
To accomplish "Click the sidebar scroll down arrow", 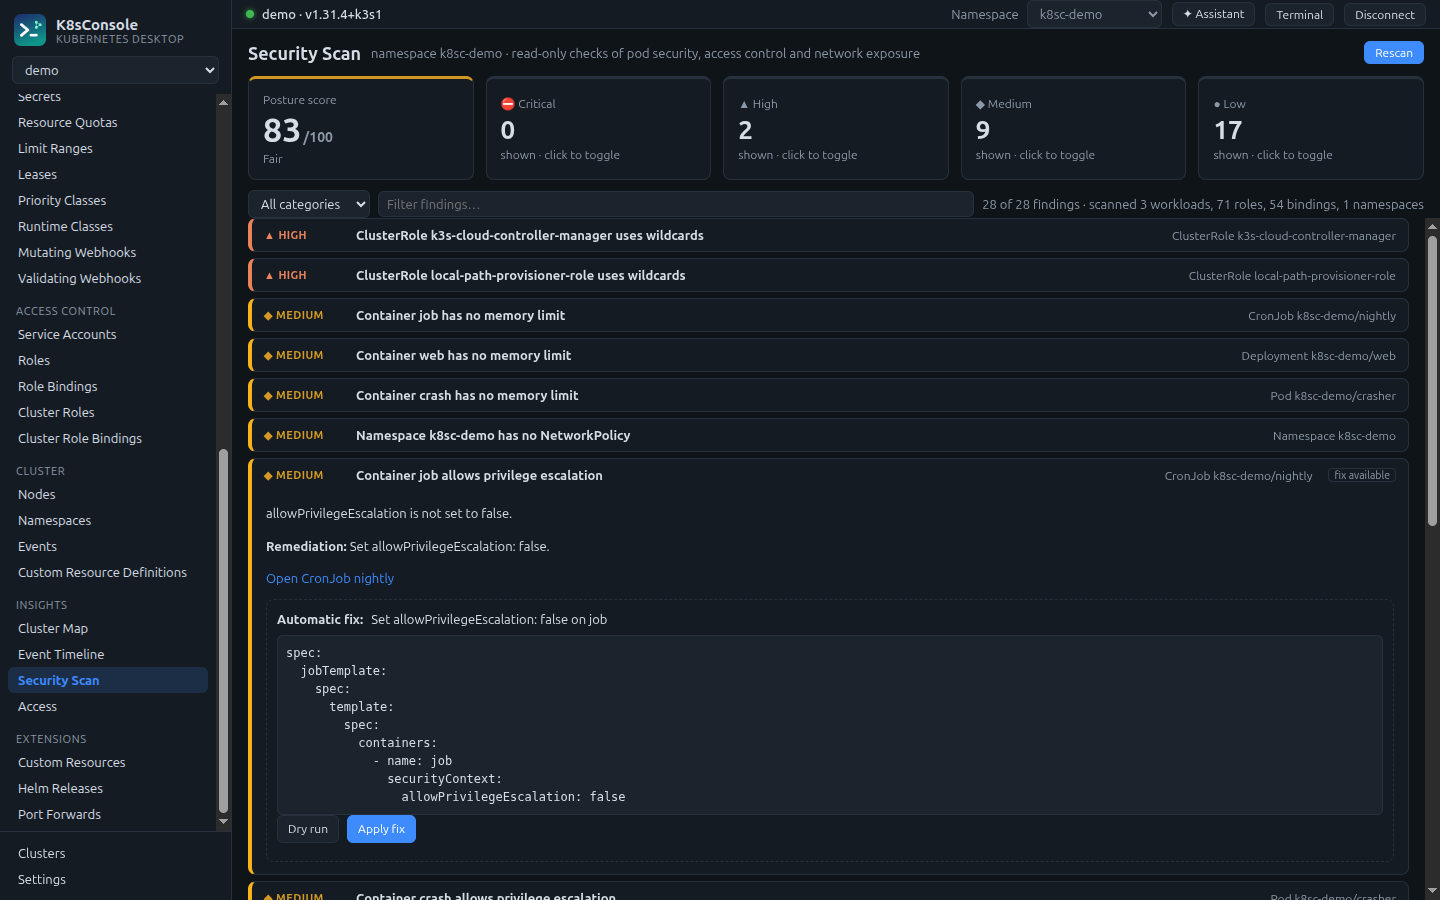I will pos(223,822).
